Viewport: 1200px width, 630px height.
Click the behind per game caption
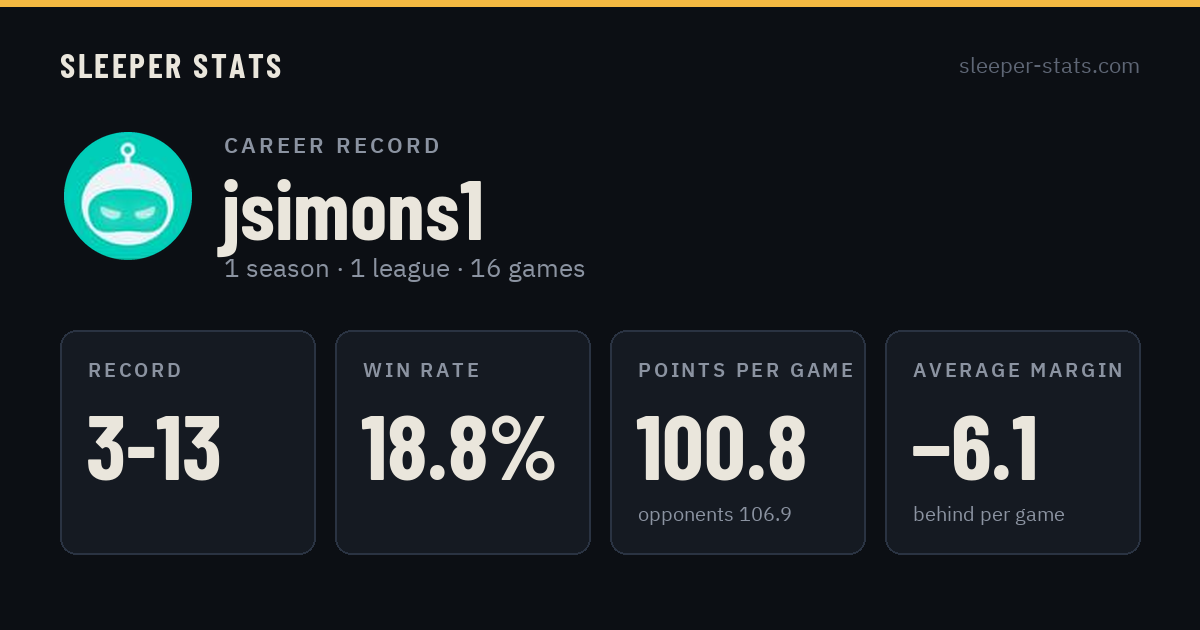tap(989, 515)
